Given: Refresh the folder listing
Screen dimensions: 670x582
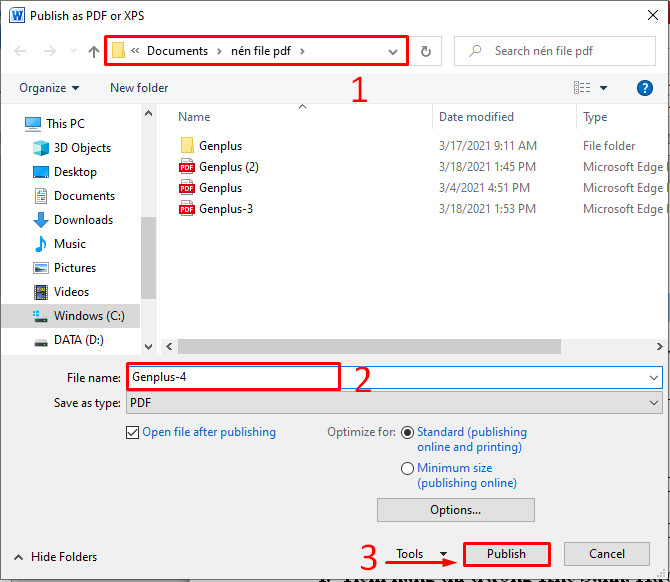Looking at the screenshot, I should click(x=426, y=51).
